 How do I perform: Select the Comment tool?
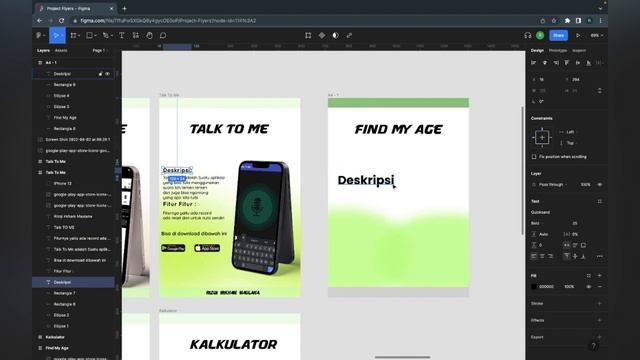point(163,36)
